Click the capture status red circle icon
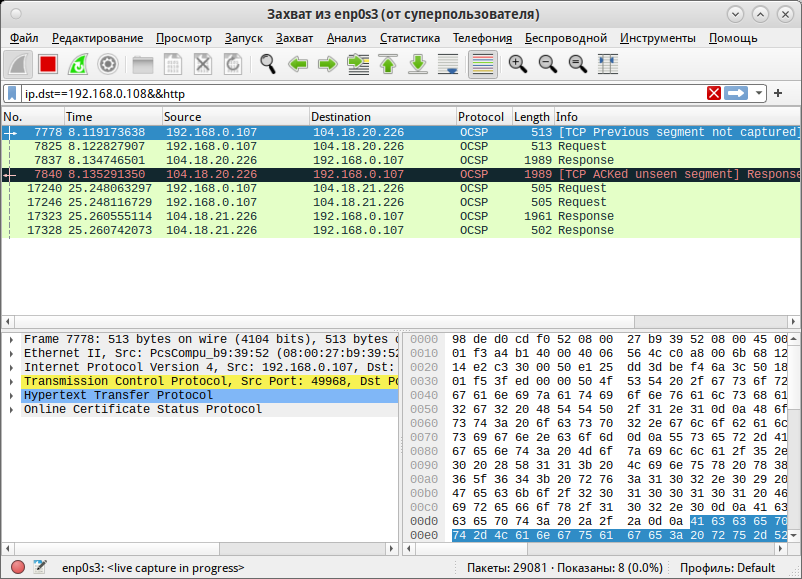Viewport: 802px width, 579px height. (18, 567)
